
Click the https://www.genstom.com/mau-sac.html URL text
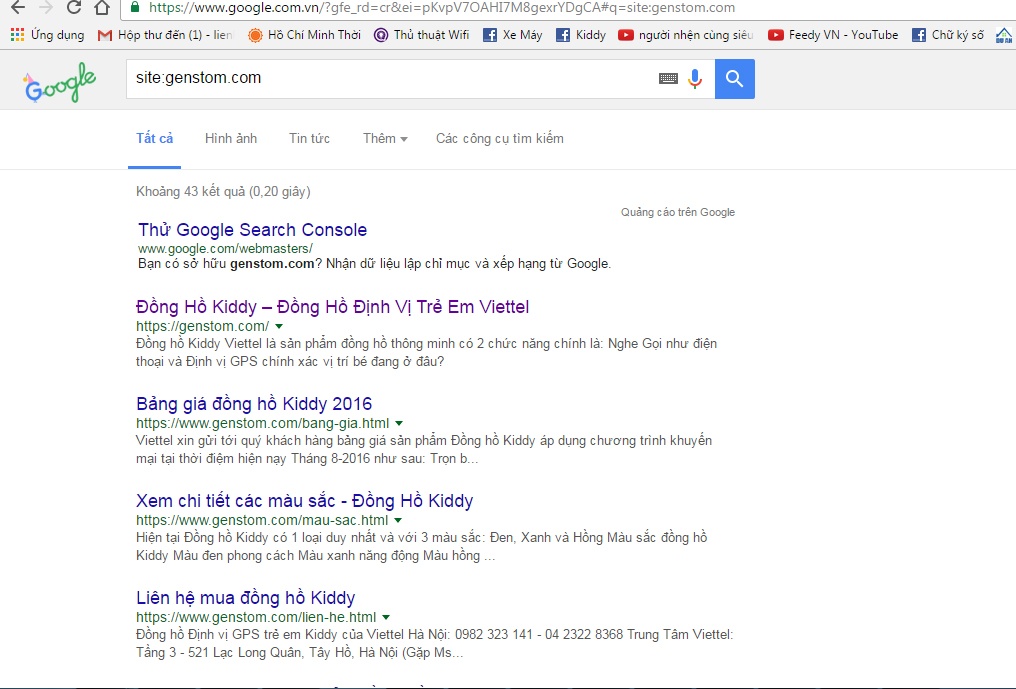click(x=262, y=520)
